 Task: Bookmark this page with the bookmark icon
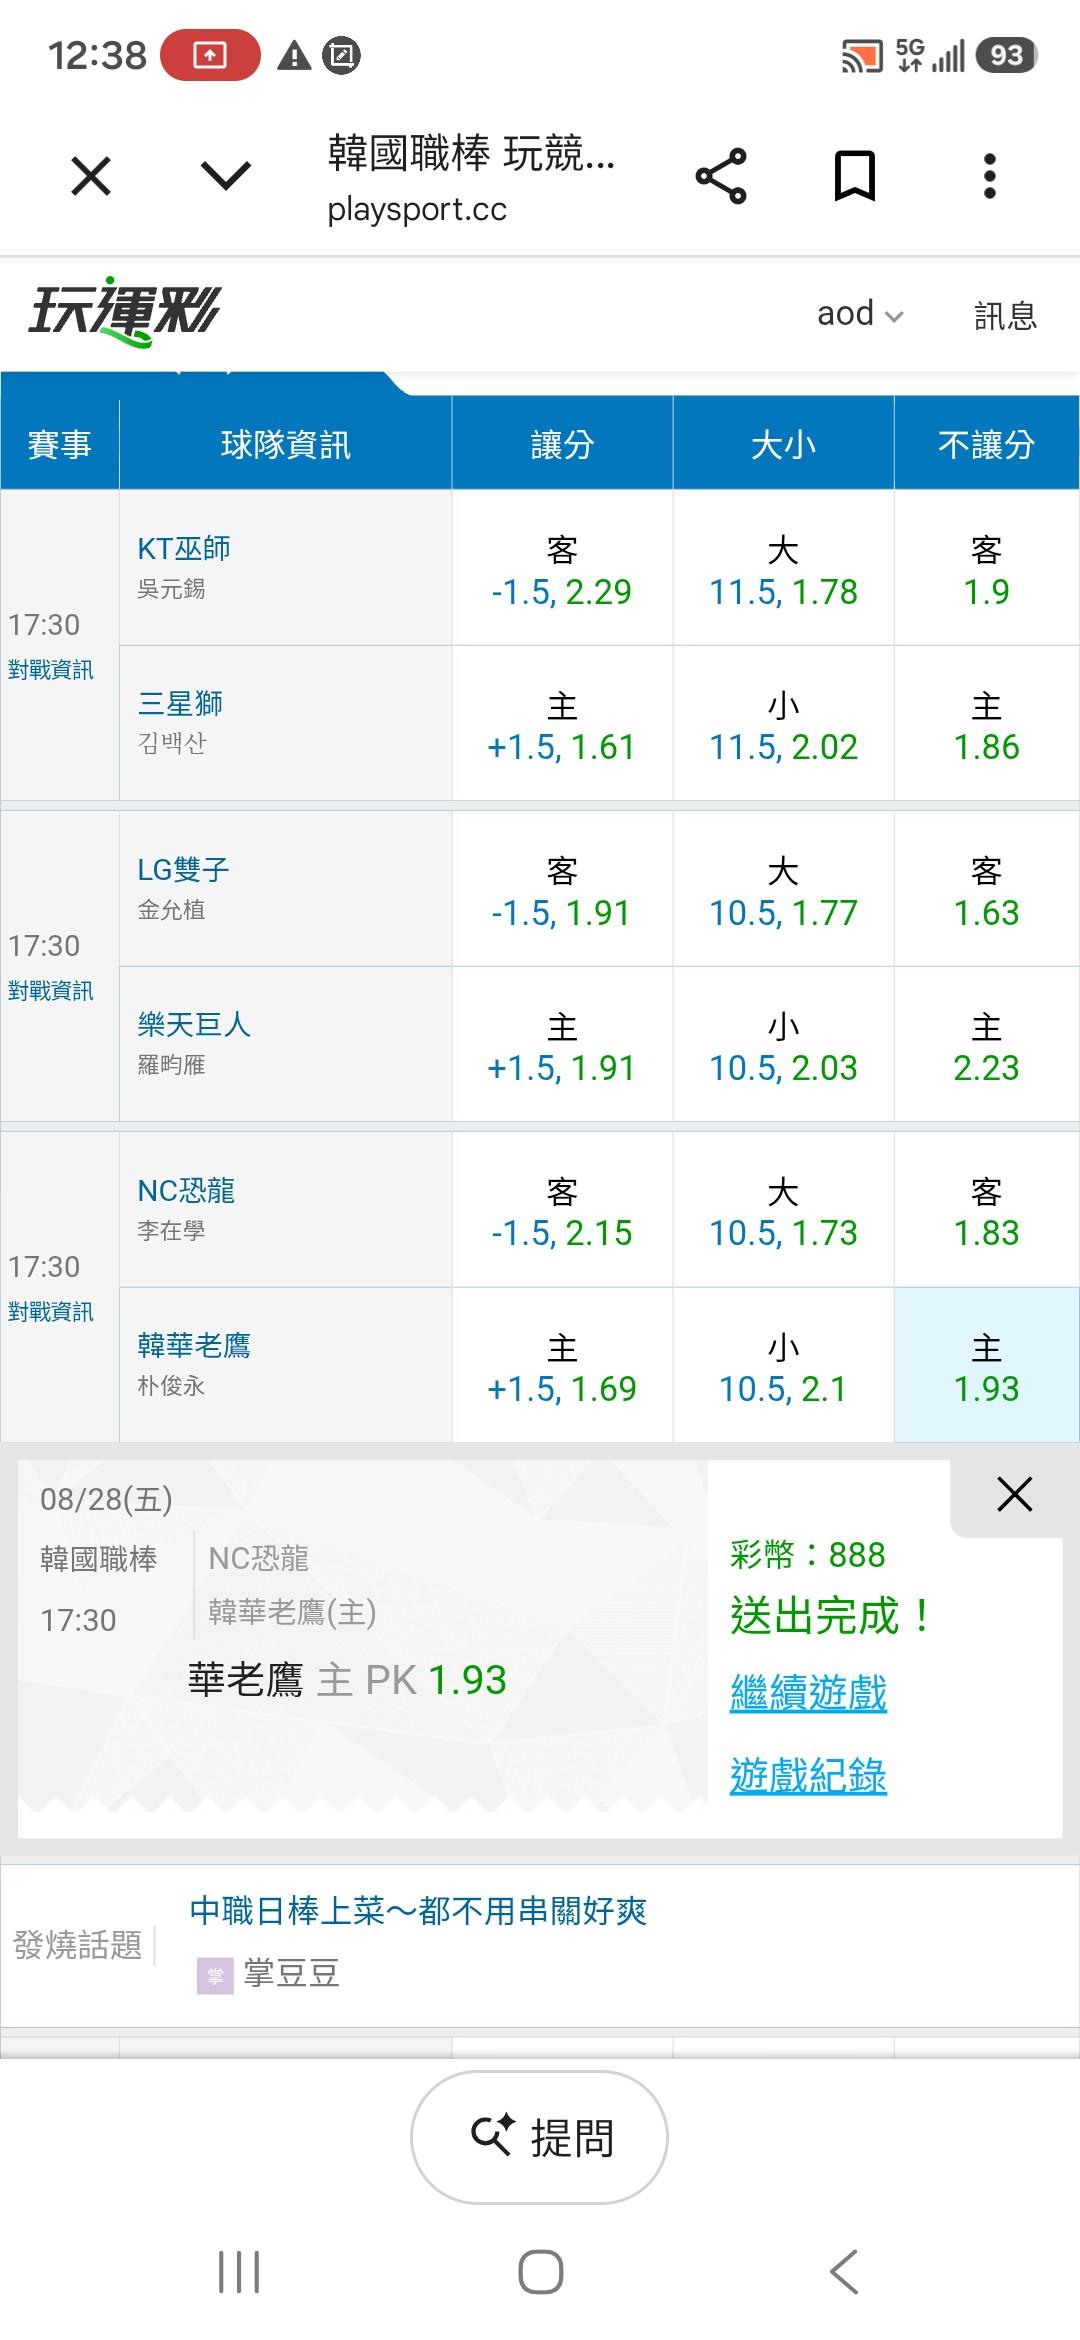(855, 176)
